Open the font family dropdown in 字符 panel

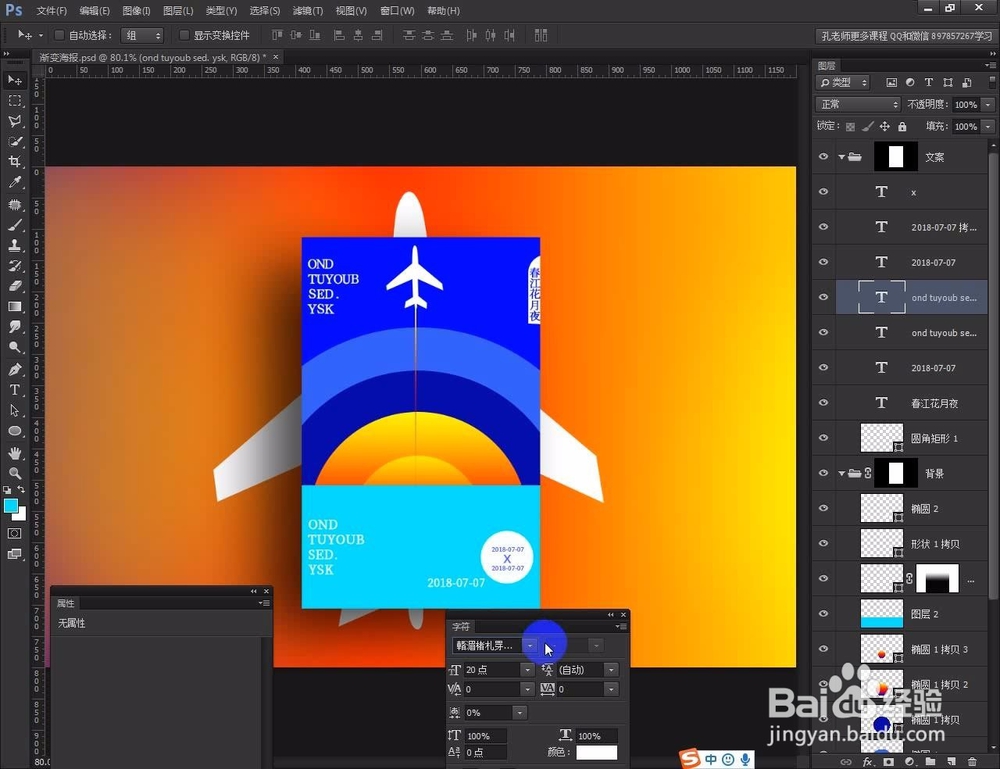point(490,645)
